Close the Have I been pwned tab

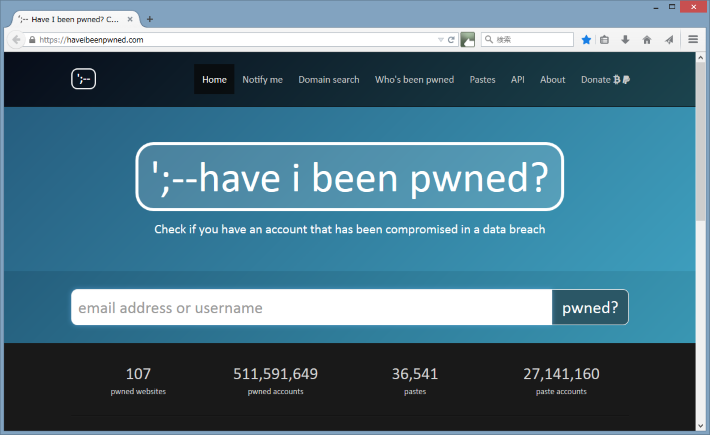click(130, 19)
